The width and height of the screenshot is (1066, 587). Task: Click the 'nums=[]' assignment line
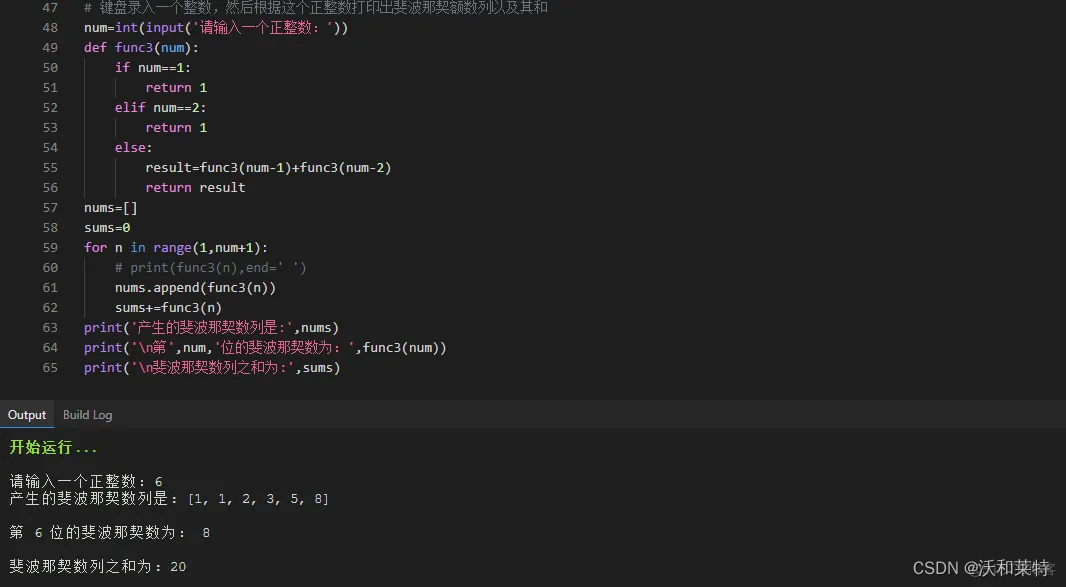click(x=111, y=207)
